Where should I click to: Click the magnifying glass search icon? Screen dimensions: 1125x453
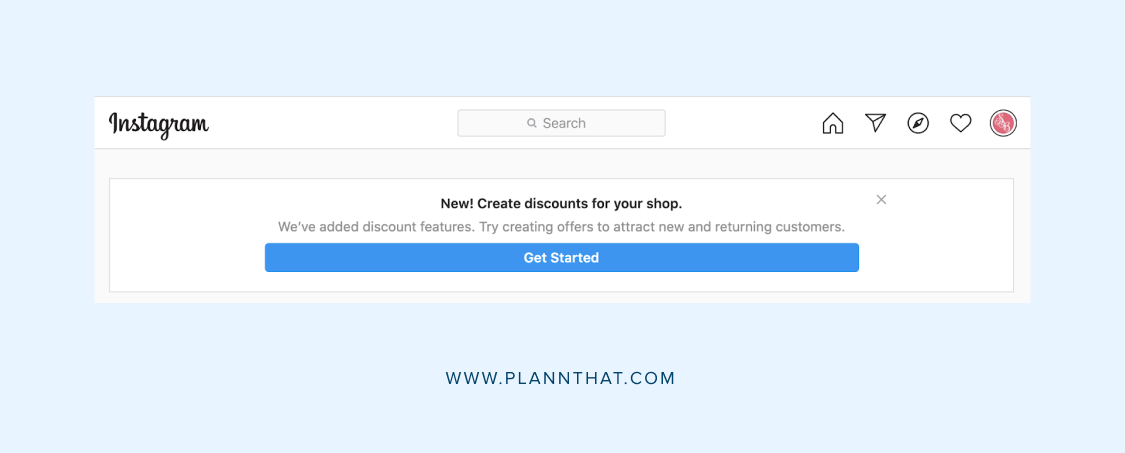(532, 123)
